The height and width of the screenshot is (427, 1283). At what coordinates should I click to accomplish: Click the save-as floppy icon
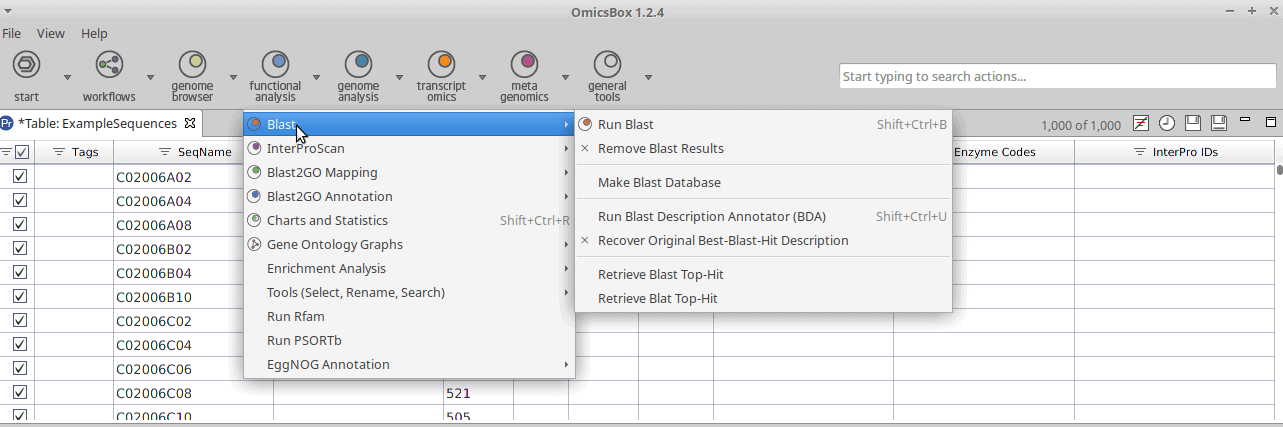point(1219,124)
